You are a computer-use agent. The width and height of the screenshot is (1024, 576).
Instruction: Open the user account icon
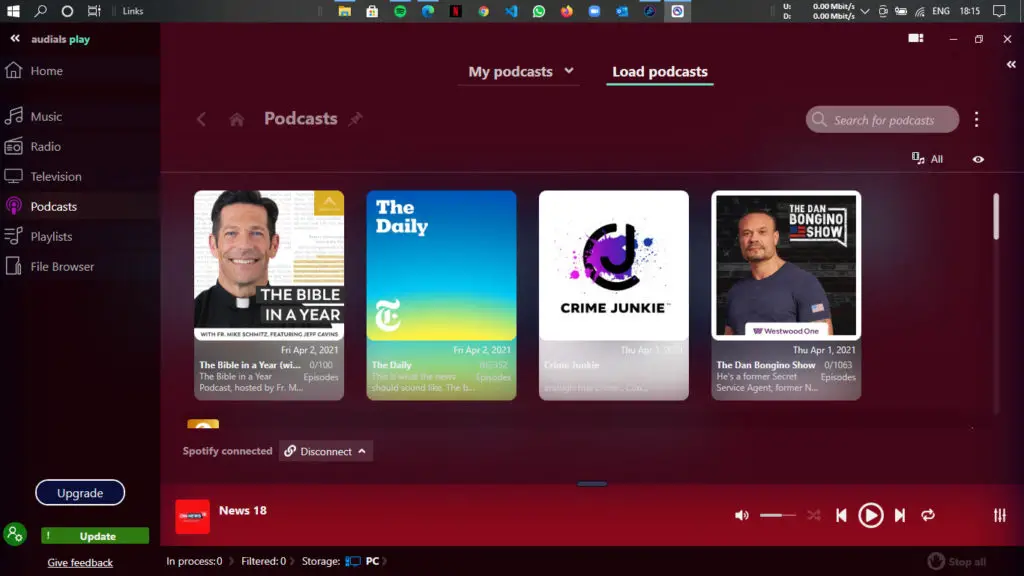pyautogui.click(x=14, y=534)
